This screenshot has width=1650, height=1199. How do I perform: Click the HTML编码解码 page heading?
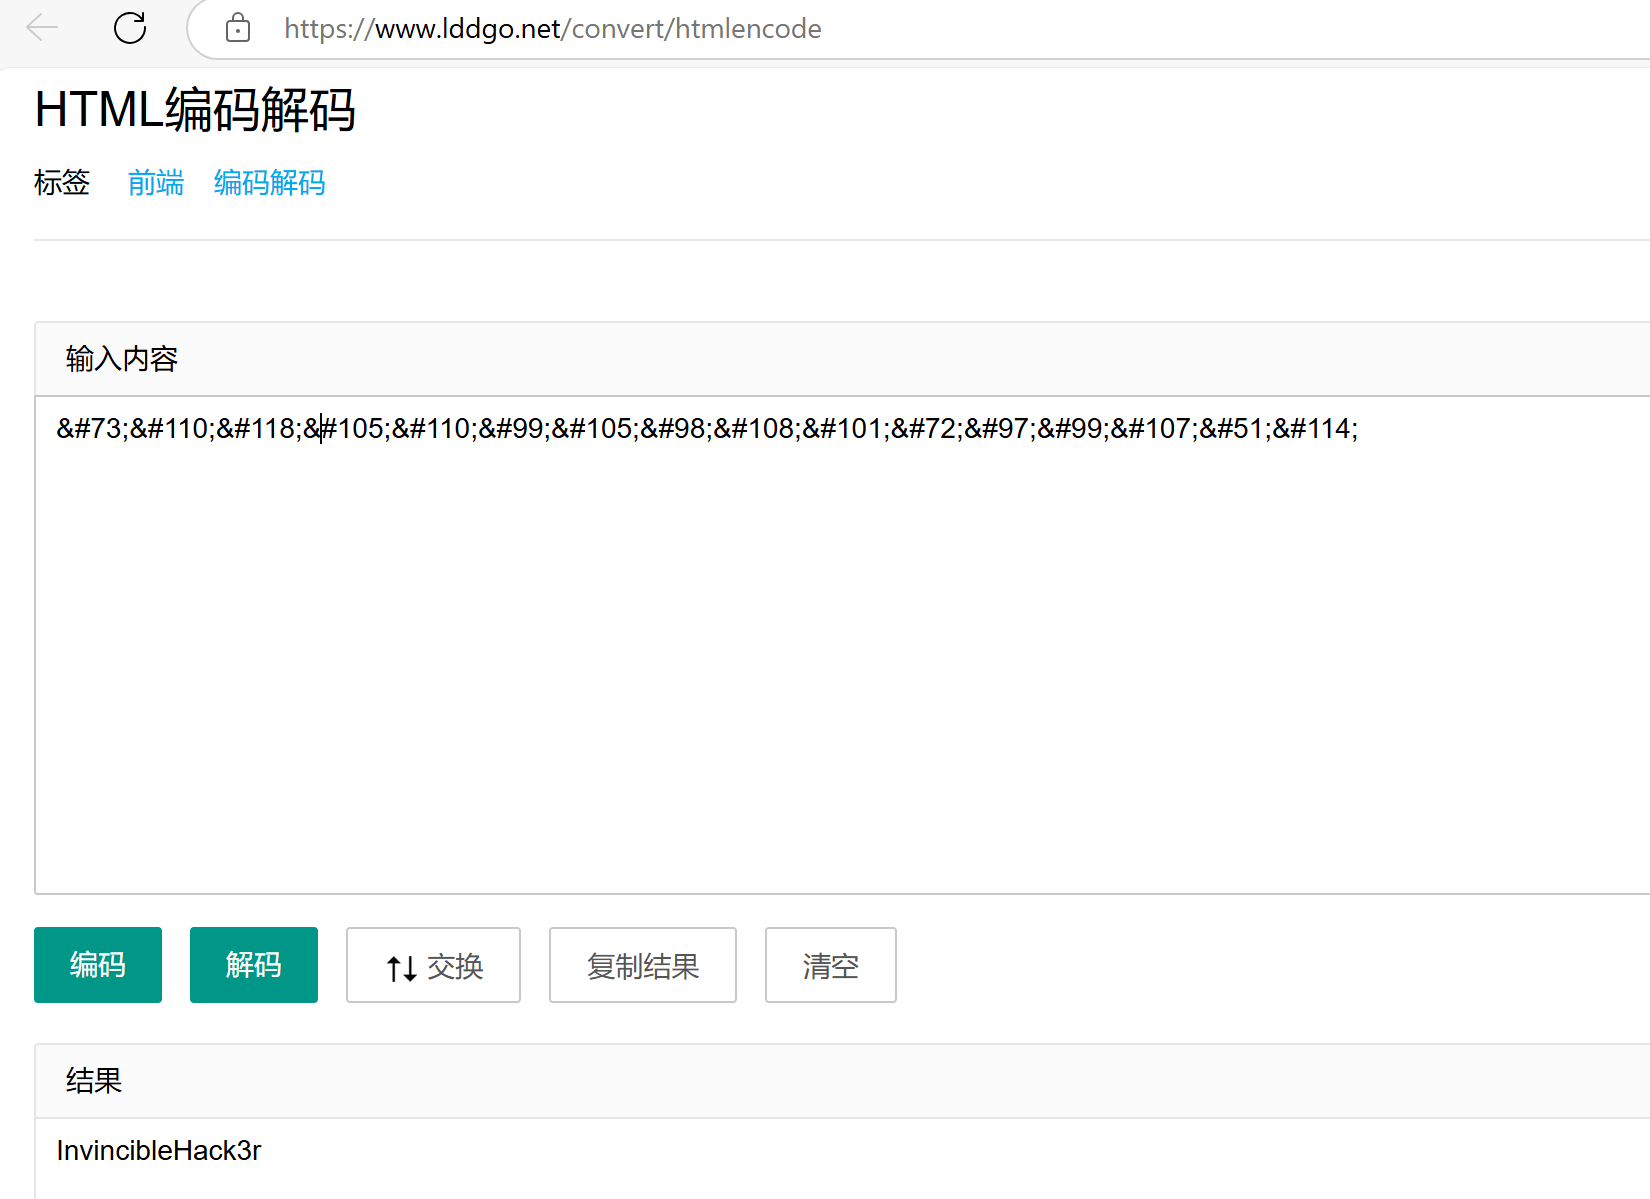(195, 110)
